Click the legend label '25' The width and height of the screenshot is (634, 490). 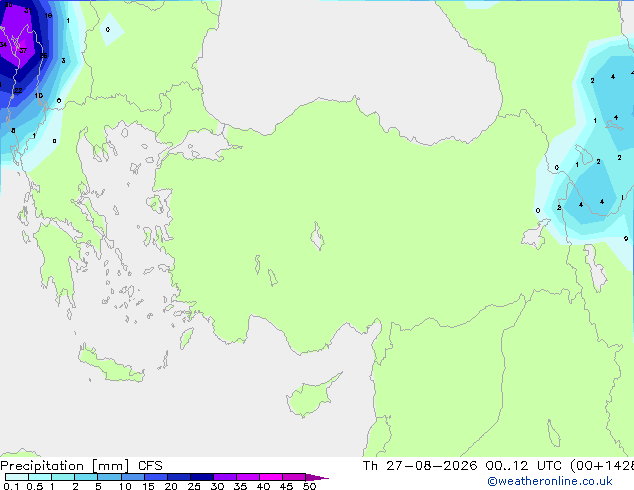click(194, 486)
